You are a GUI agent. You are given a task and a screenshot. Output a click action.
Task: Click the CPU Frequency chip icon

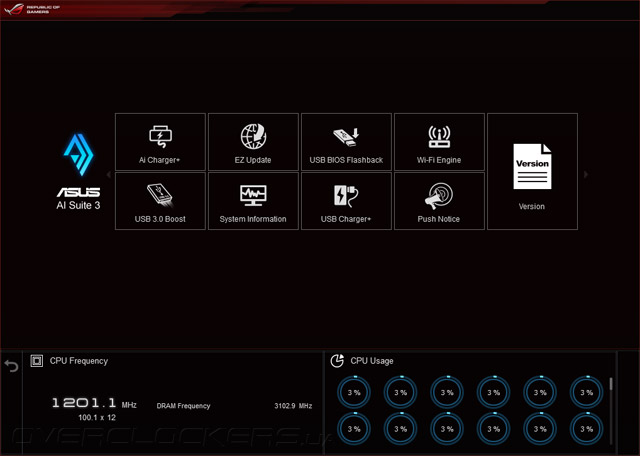37,361
